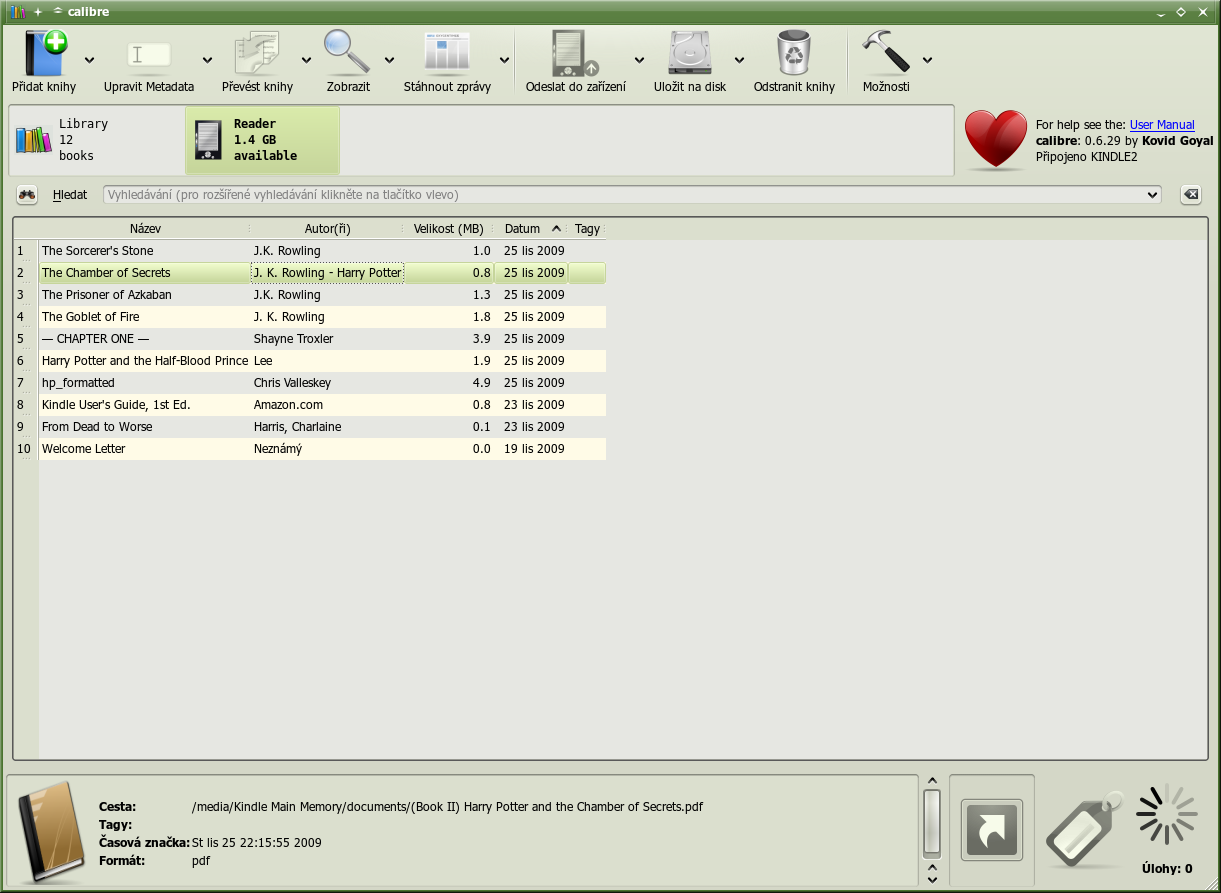This screenshot has width=1221, height=893.
Task: Click size value 4.9 in hp_formatted row
Action: pyautogui.click(x=481, y=383)
